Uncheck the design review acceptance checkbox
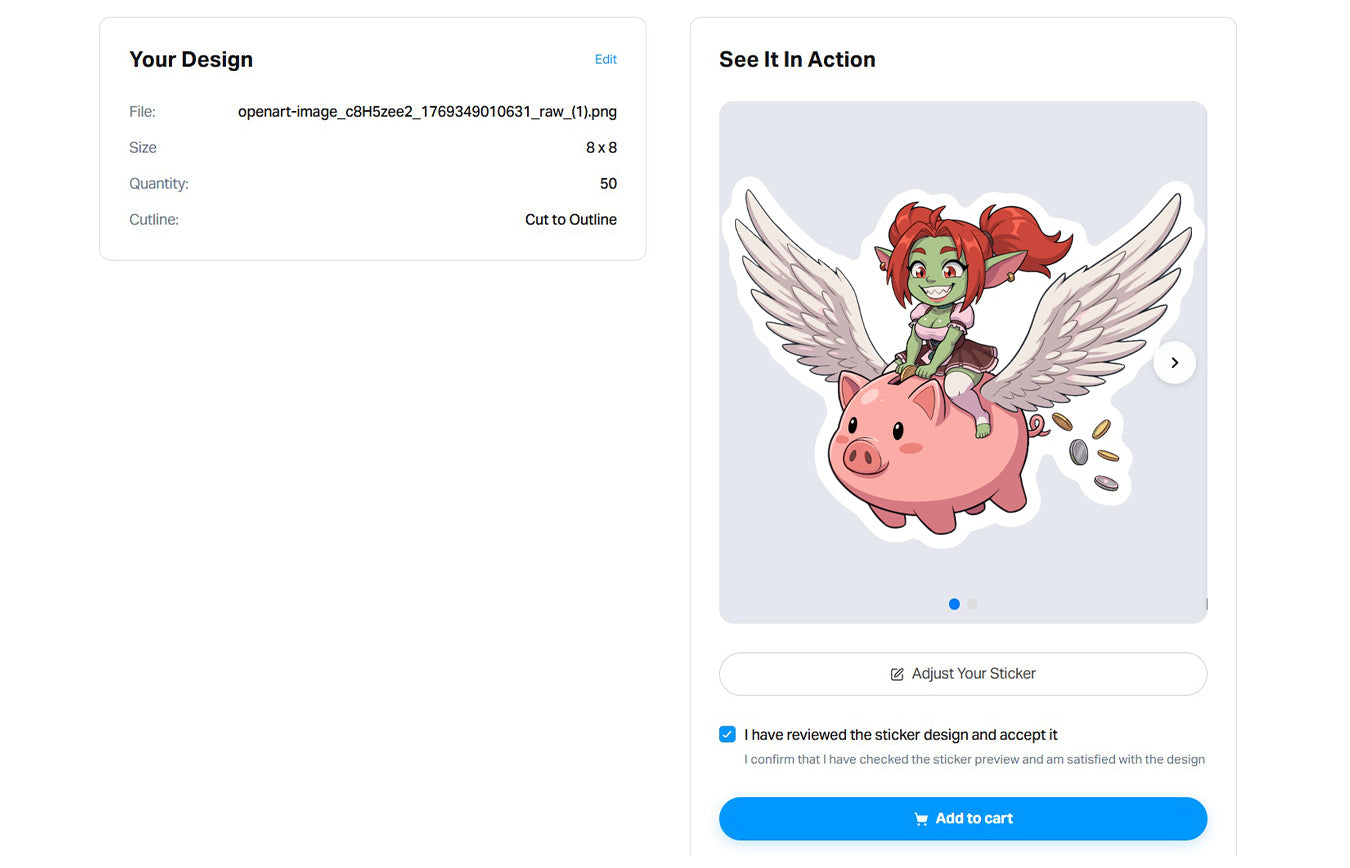The width and height of the screenshot is (1350, 868). pos(727,735)
